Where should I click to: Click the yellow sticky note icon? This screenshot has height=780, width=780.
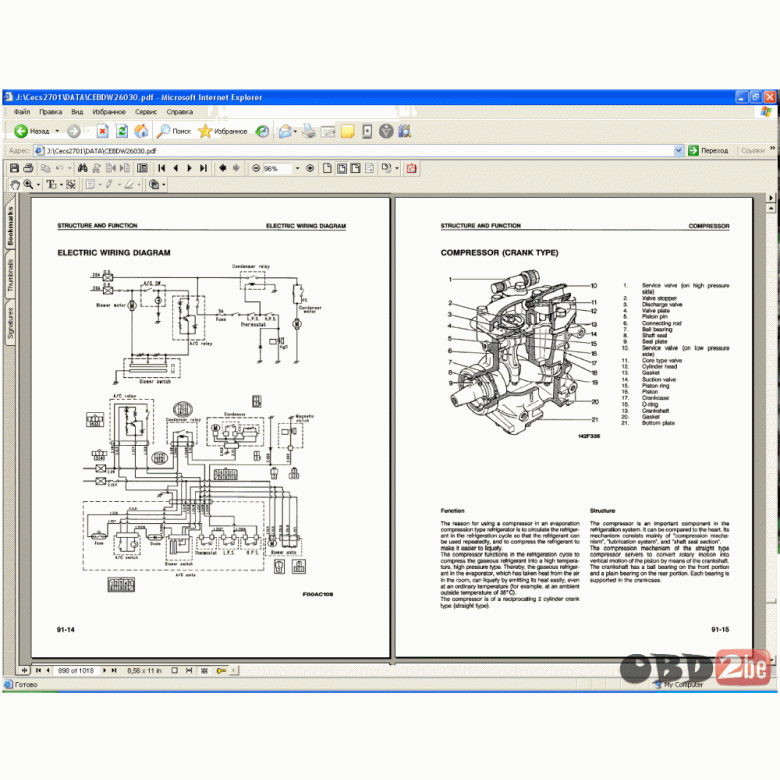pyautogui.click(x=347, y=131)
